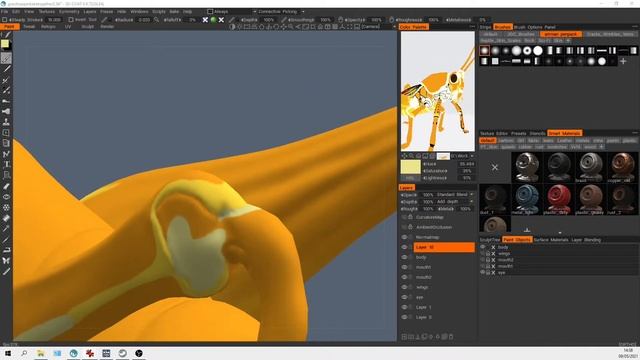Open the Windows menu
Image resolution: width=640 pixels, height=360 pixels.
(139, 11)
